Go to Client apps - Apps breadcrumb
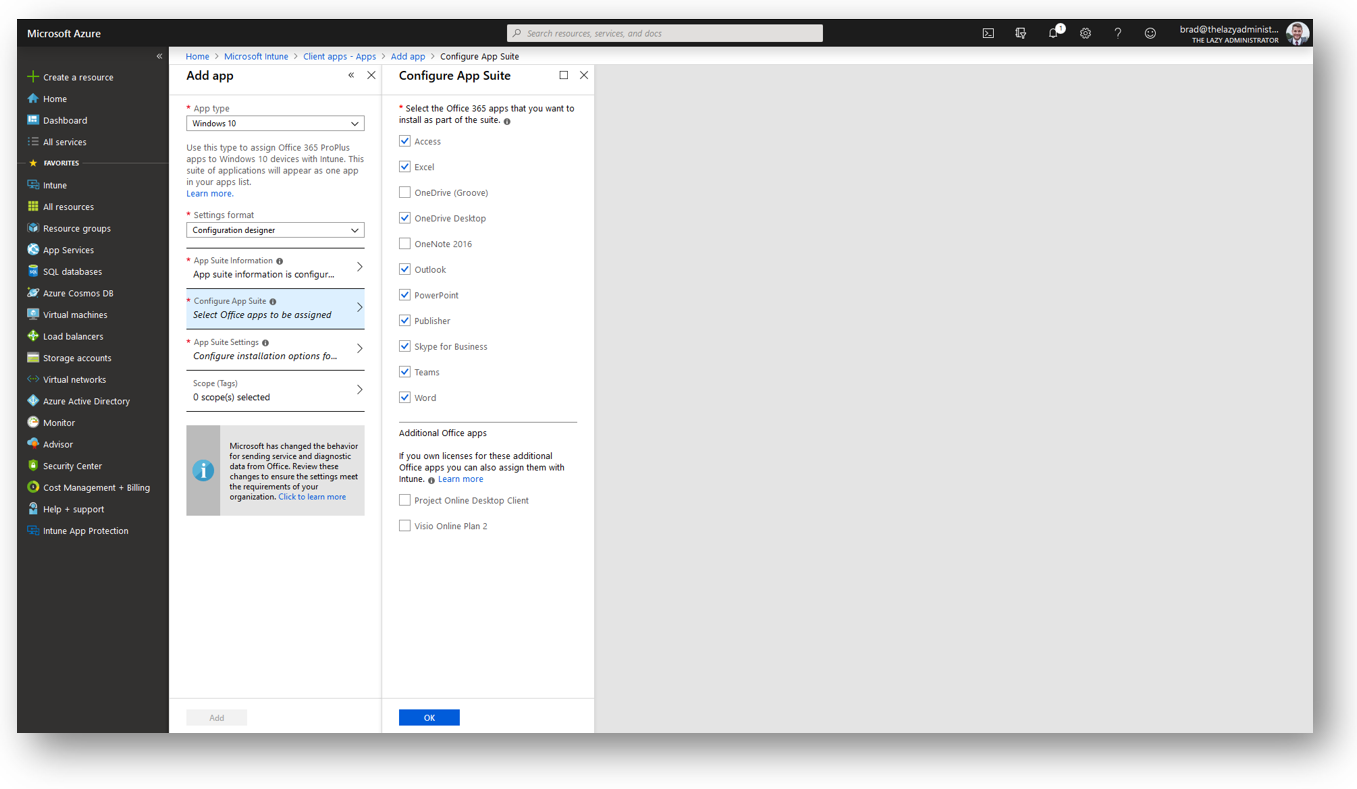The height and width of the screenshot is (789, 1357). (340, 57)
